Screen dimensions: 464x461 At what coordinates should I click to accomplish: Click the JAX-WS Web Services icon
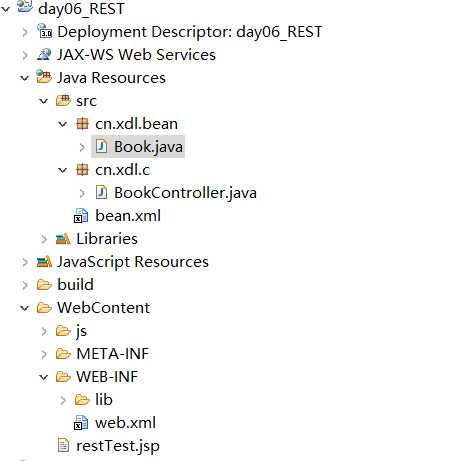click(44, 54)
